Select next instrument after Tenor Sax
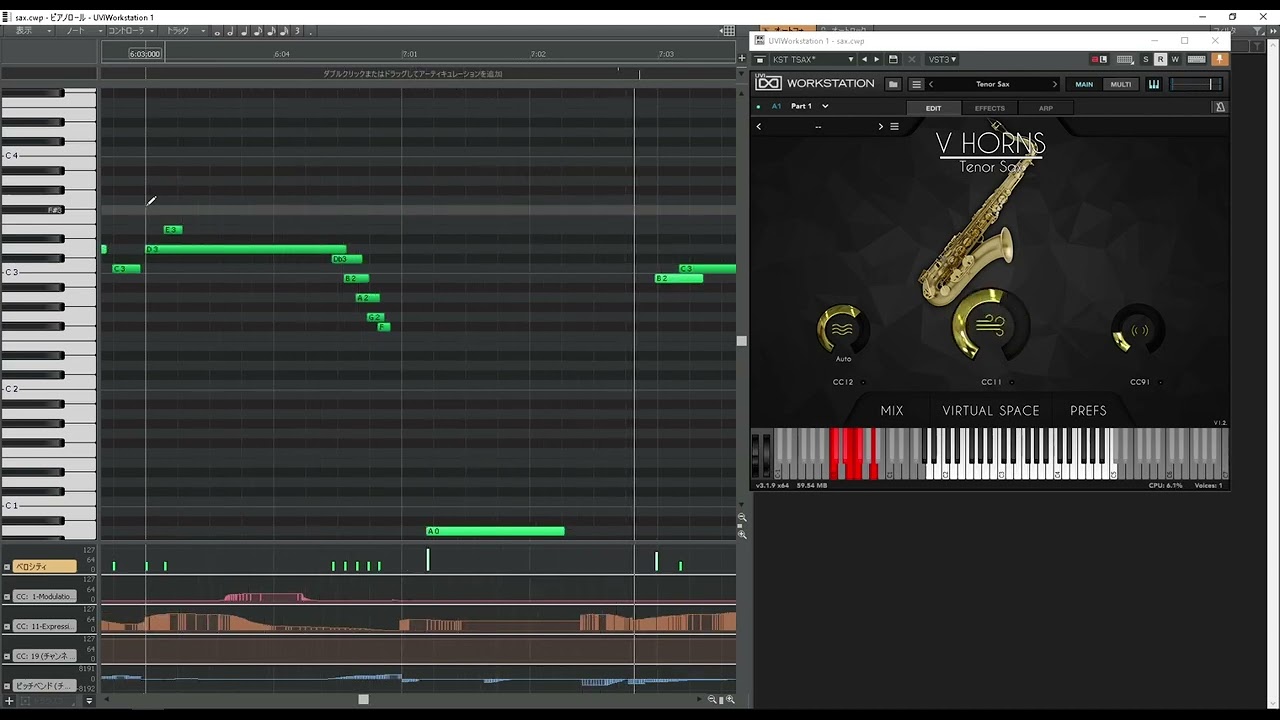1280x720 pixels. (x=1054, y=84)
